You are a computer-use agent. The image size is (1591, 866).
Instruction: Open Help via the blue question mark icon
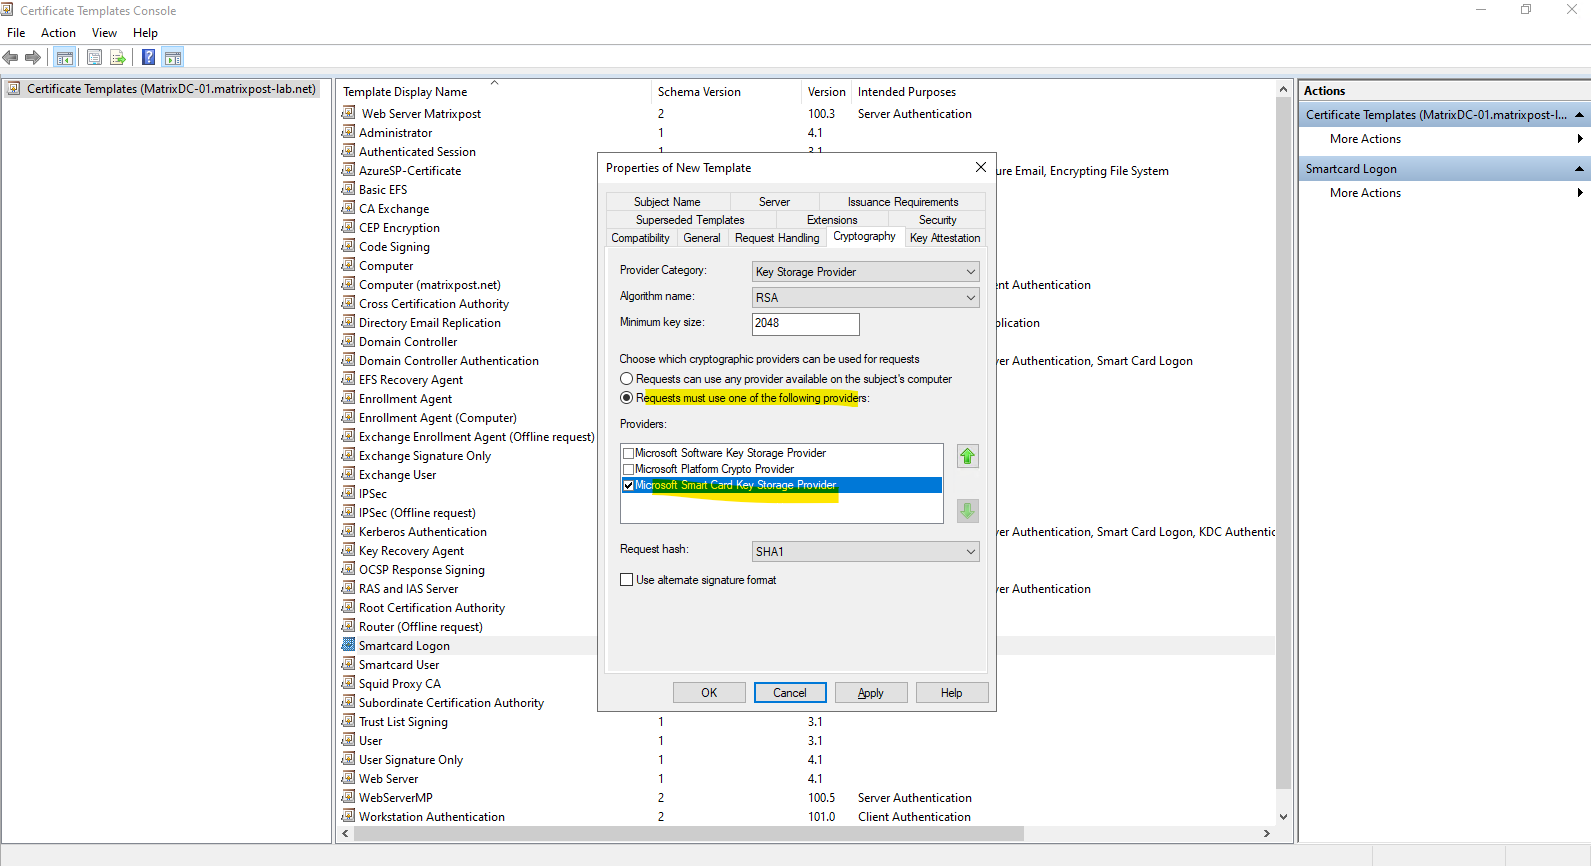click(x=148, y=57)
